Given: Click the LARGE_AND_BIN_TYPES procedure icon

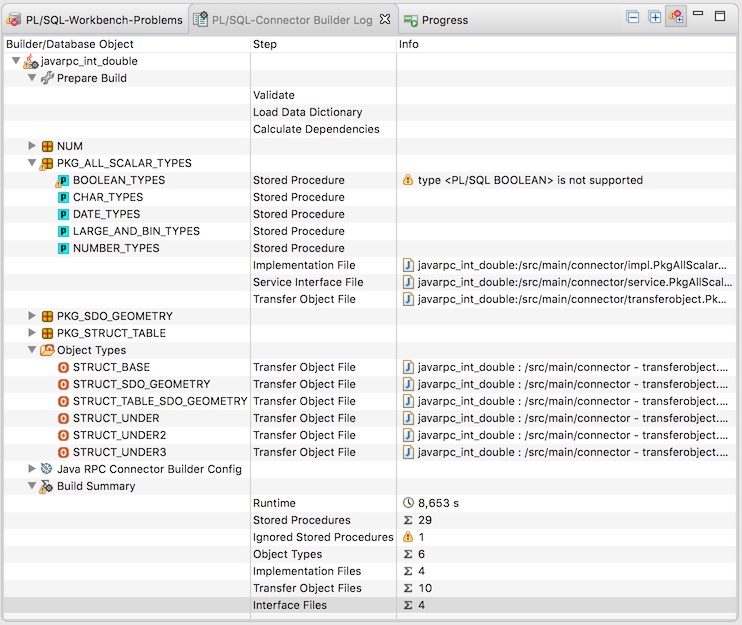Looking at the screenshot, I should [x=63, y=231].
